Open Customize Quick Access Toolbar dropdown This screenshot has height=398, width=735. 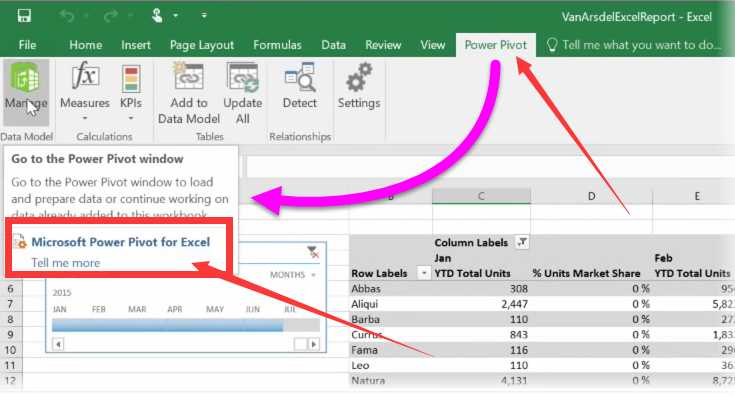pyautogui.click(x=204, y=15)
